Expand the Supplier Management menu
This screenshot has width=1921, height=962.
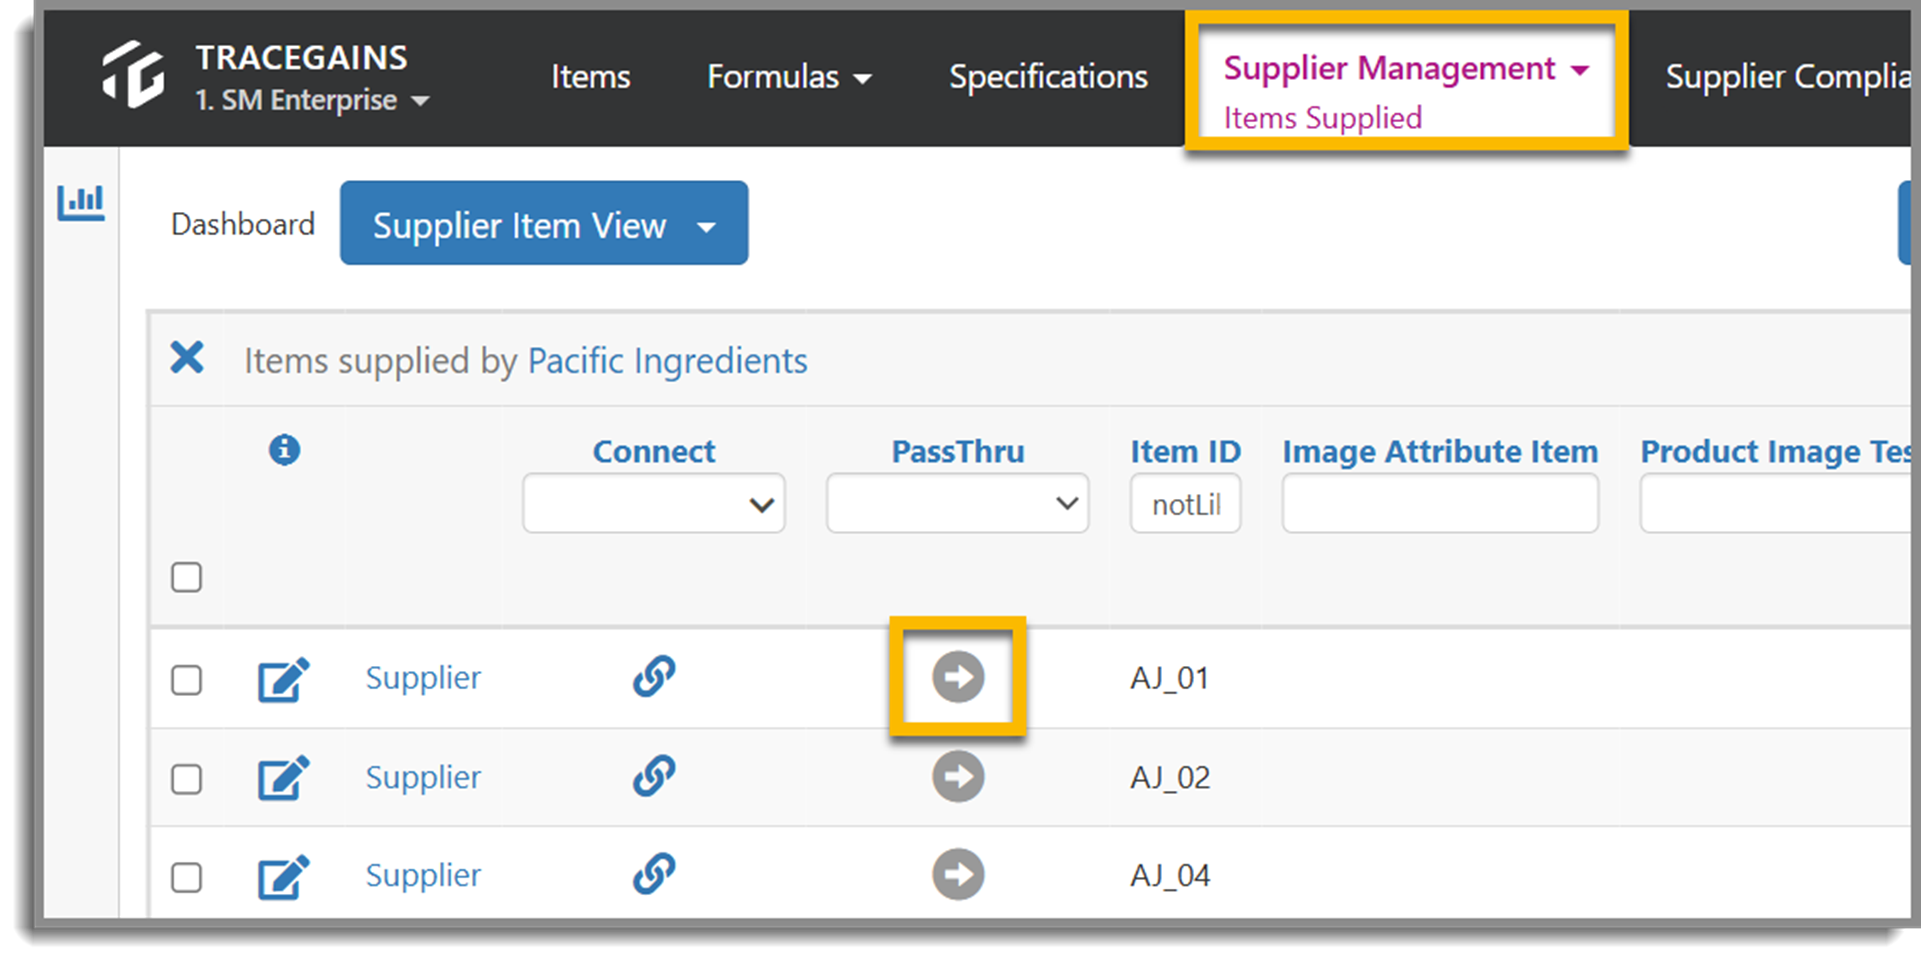(1406, 69)
